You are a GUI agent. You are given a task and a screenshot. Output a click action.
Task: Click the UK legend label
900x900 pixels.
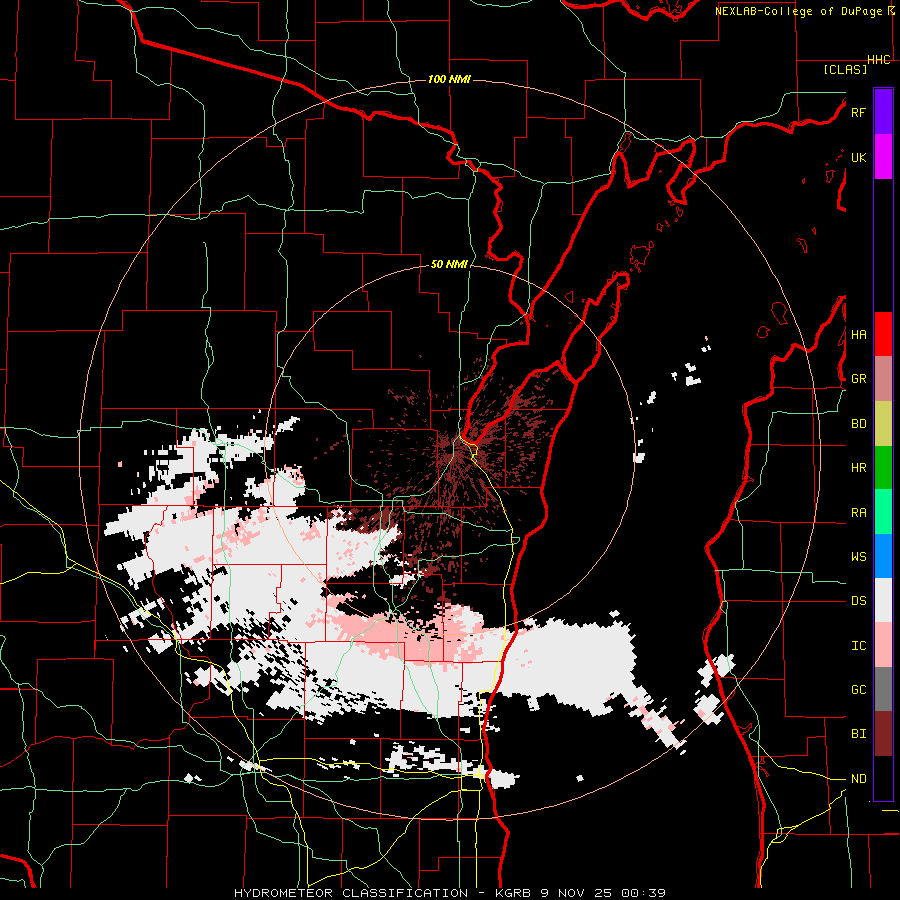coord(858,157)
